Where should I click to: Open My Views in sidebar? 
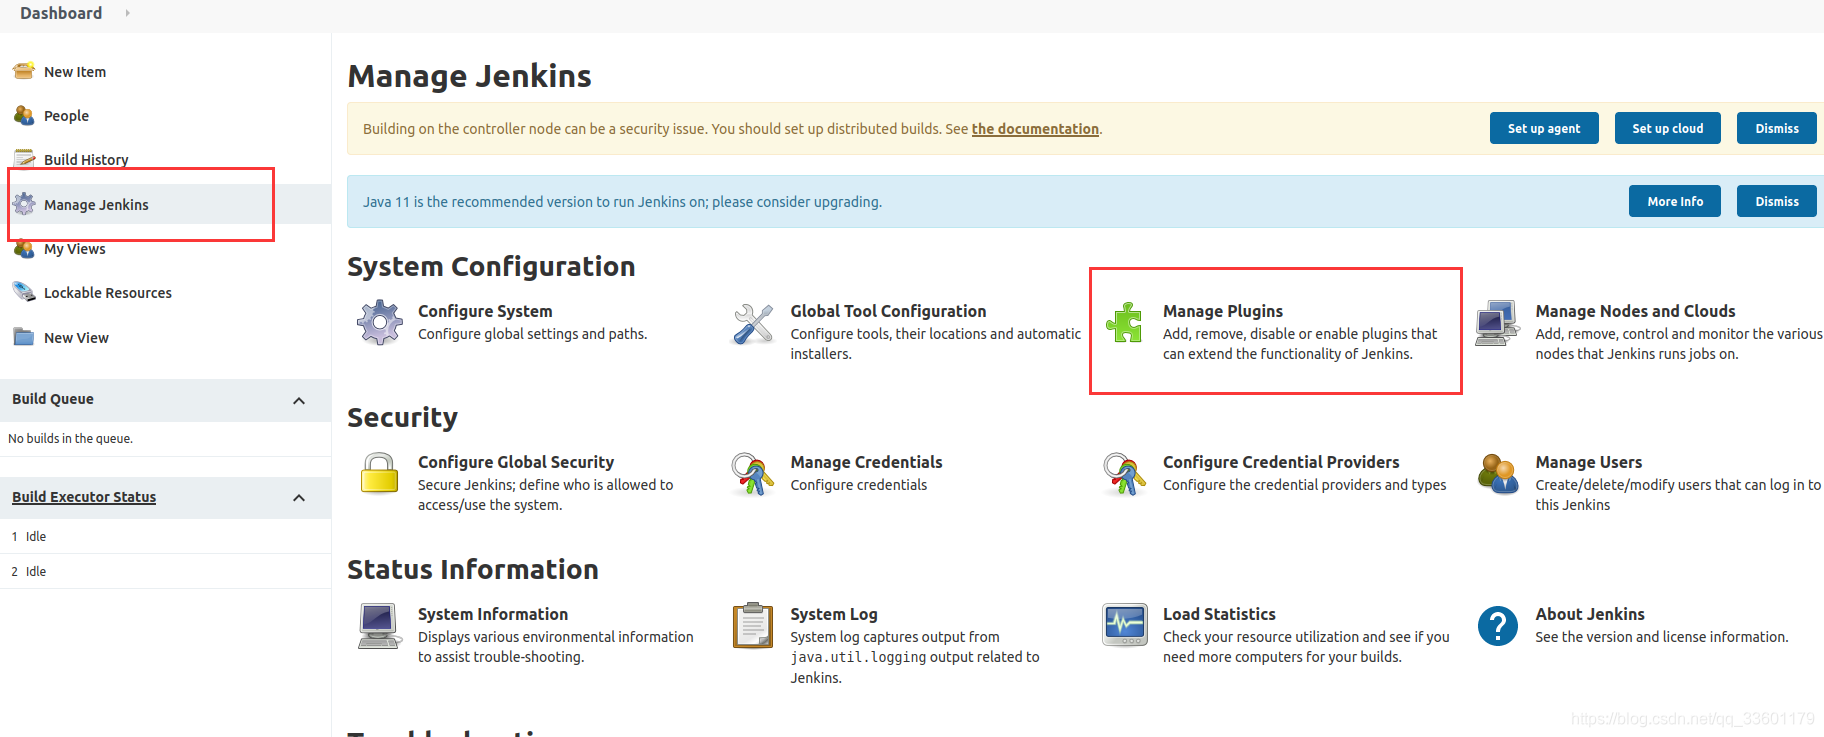[75, 249]
